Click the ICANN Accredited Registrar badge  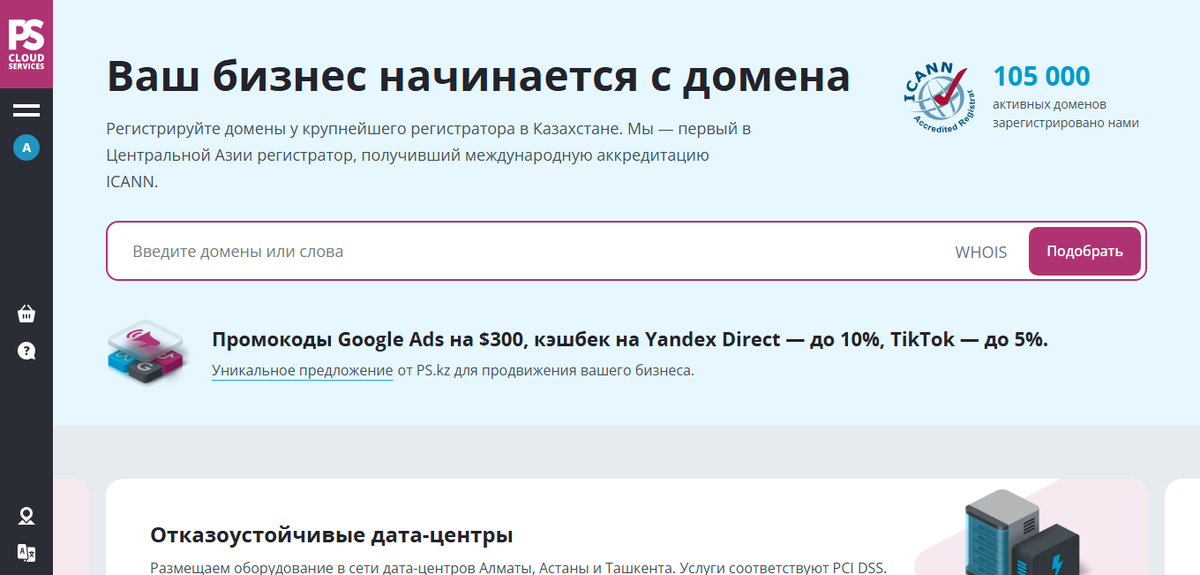941,99
